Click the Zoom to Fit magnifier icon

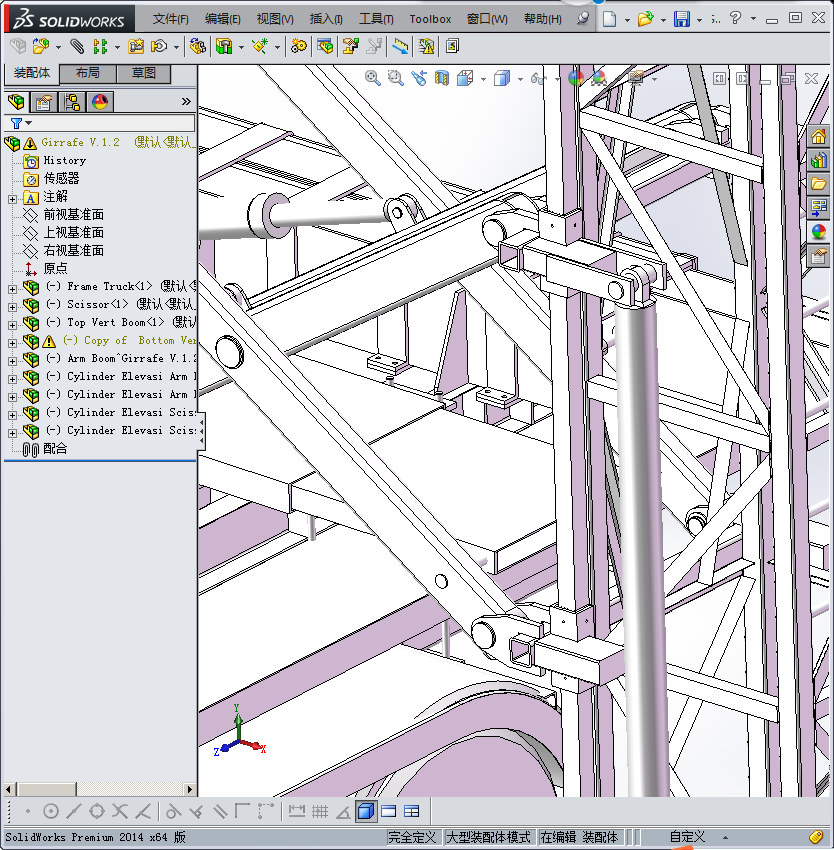373,77
